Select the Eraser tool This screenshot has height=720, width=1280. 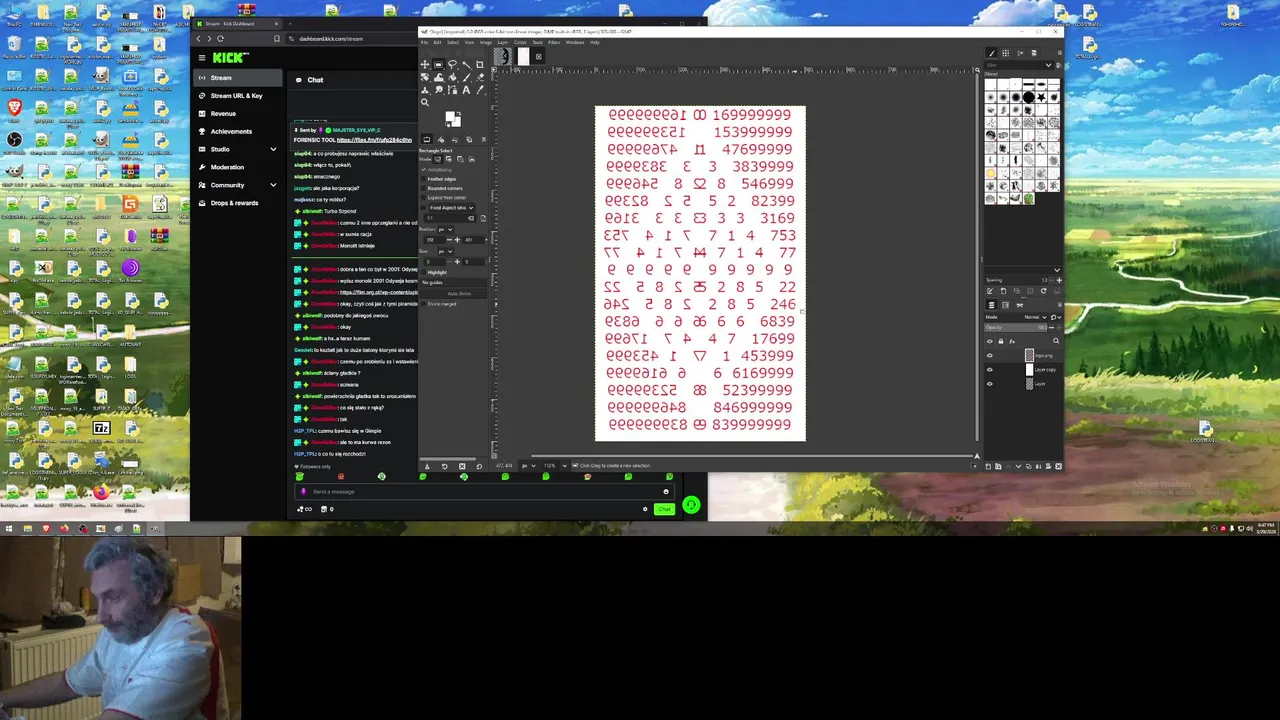pyautogui.click(x=480, y=77)
